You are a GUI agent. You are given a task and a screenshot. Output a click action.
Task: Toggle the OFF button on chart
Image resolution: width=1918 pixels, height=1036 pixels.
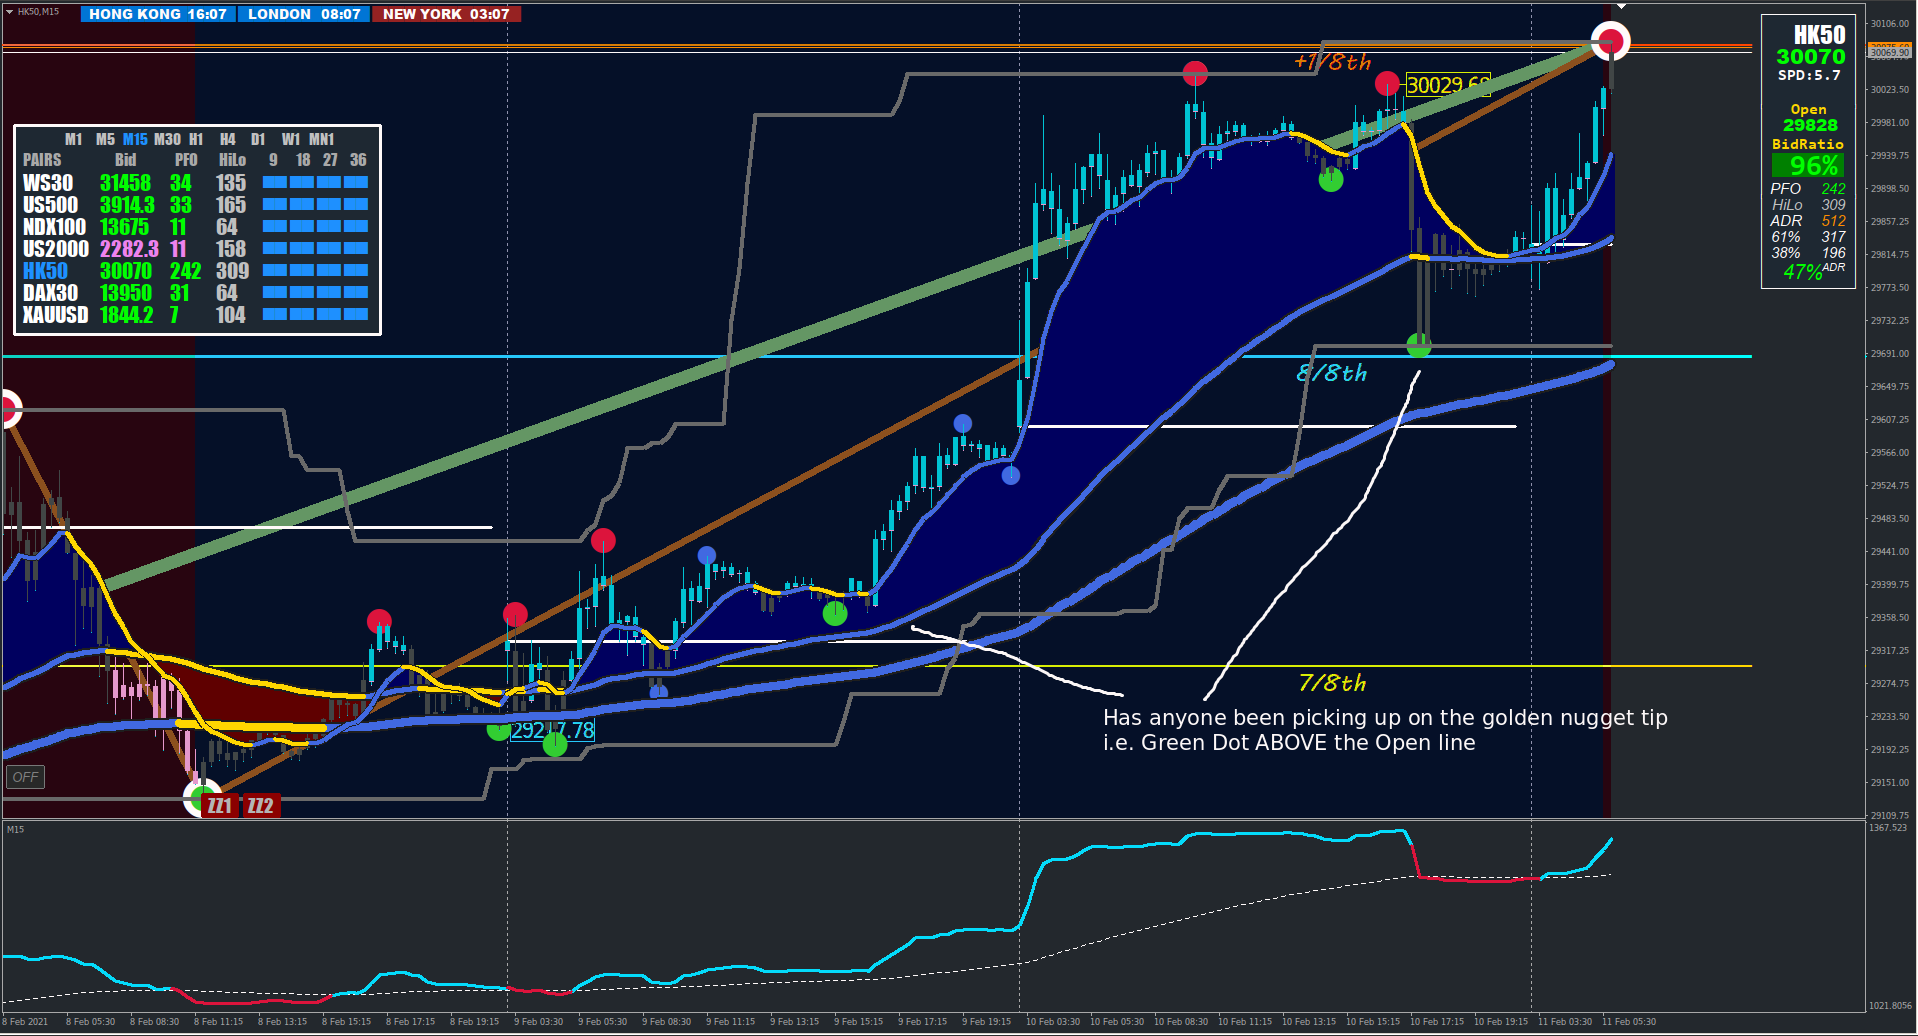[26, 777]
